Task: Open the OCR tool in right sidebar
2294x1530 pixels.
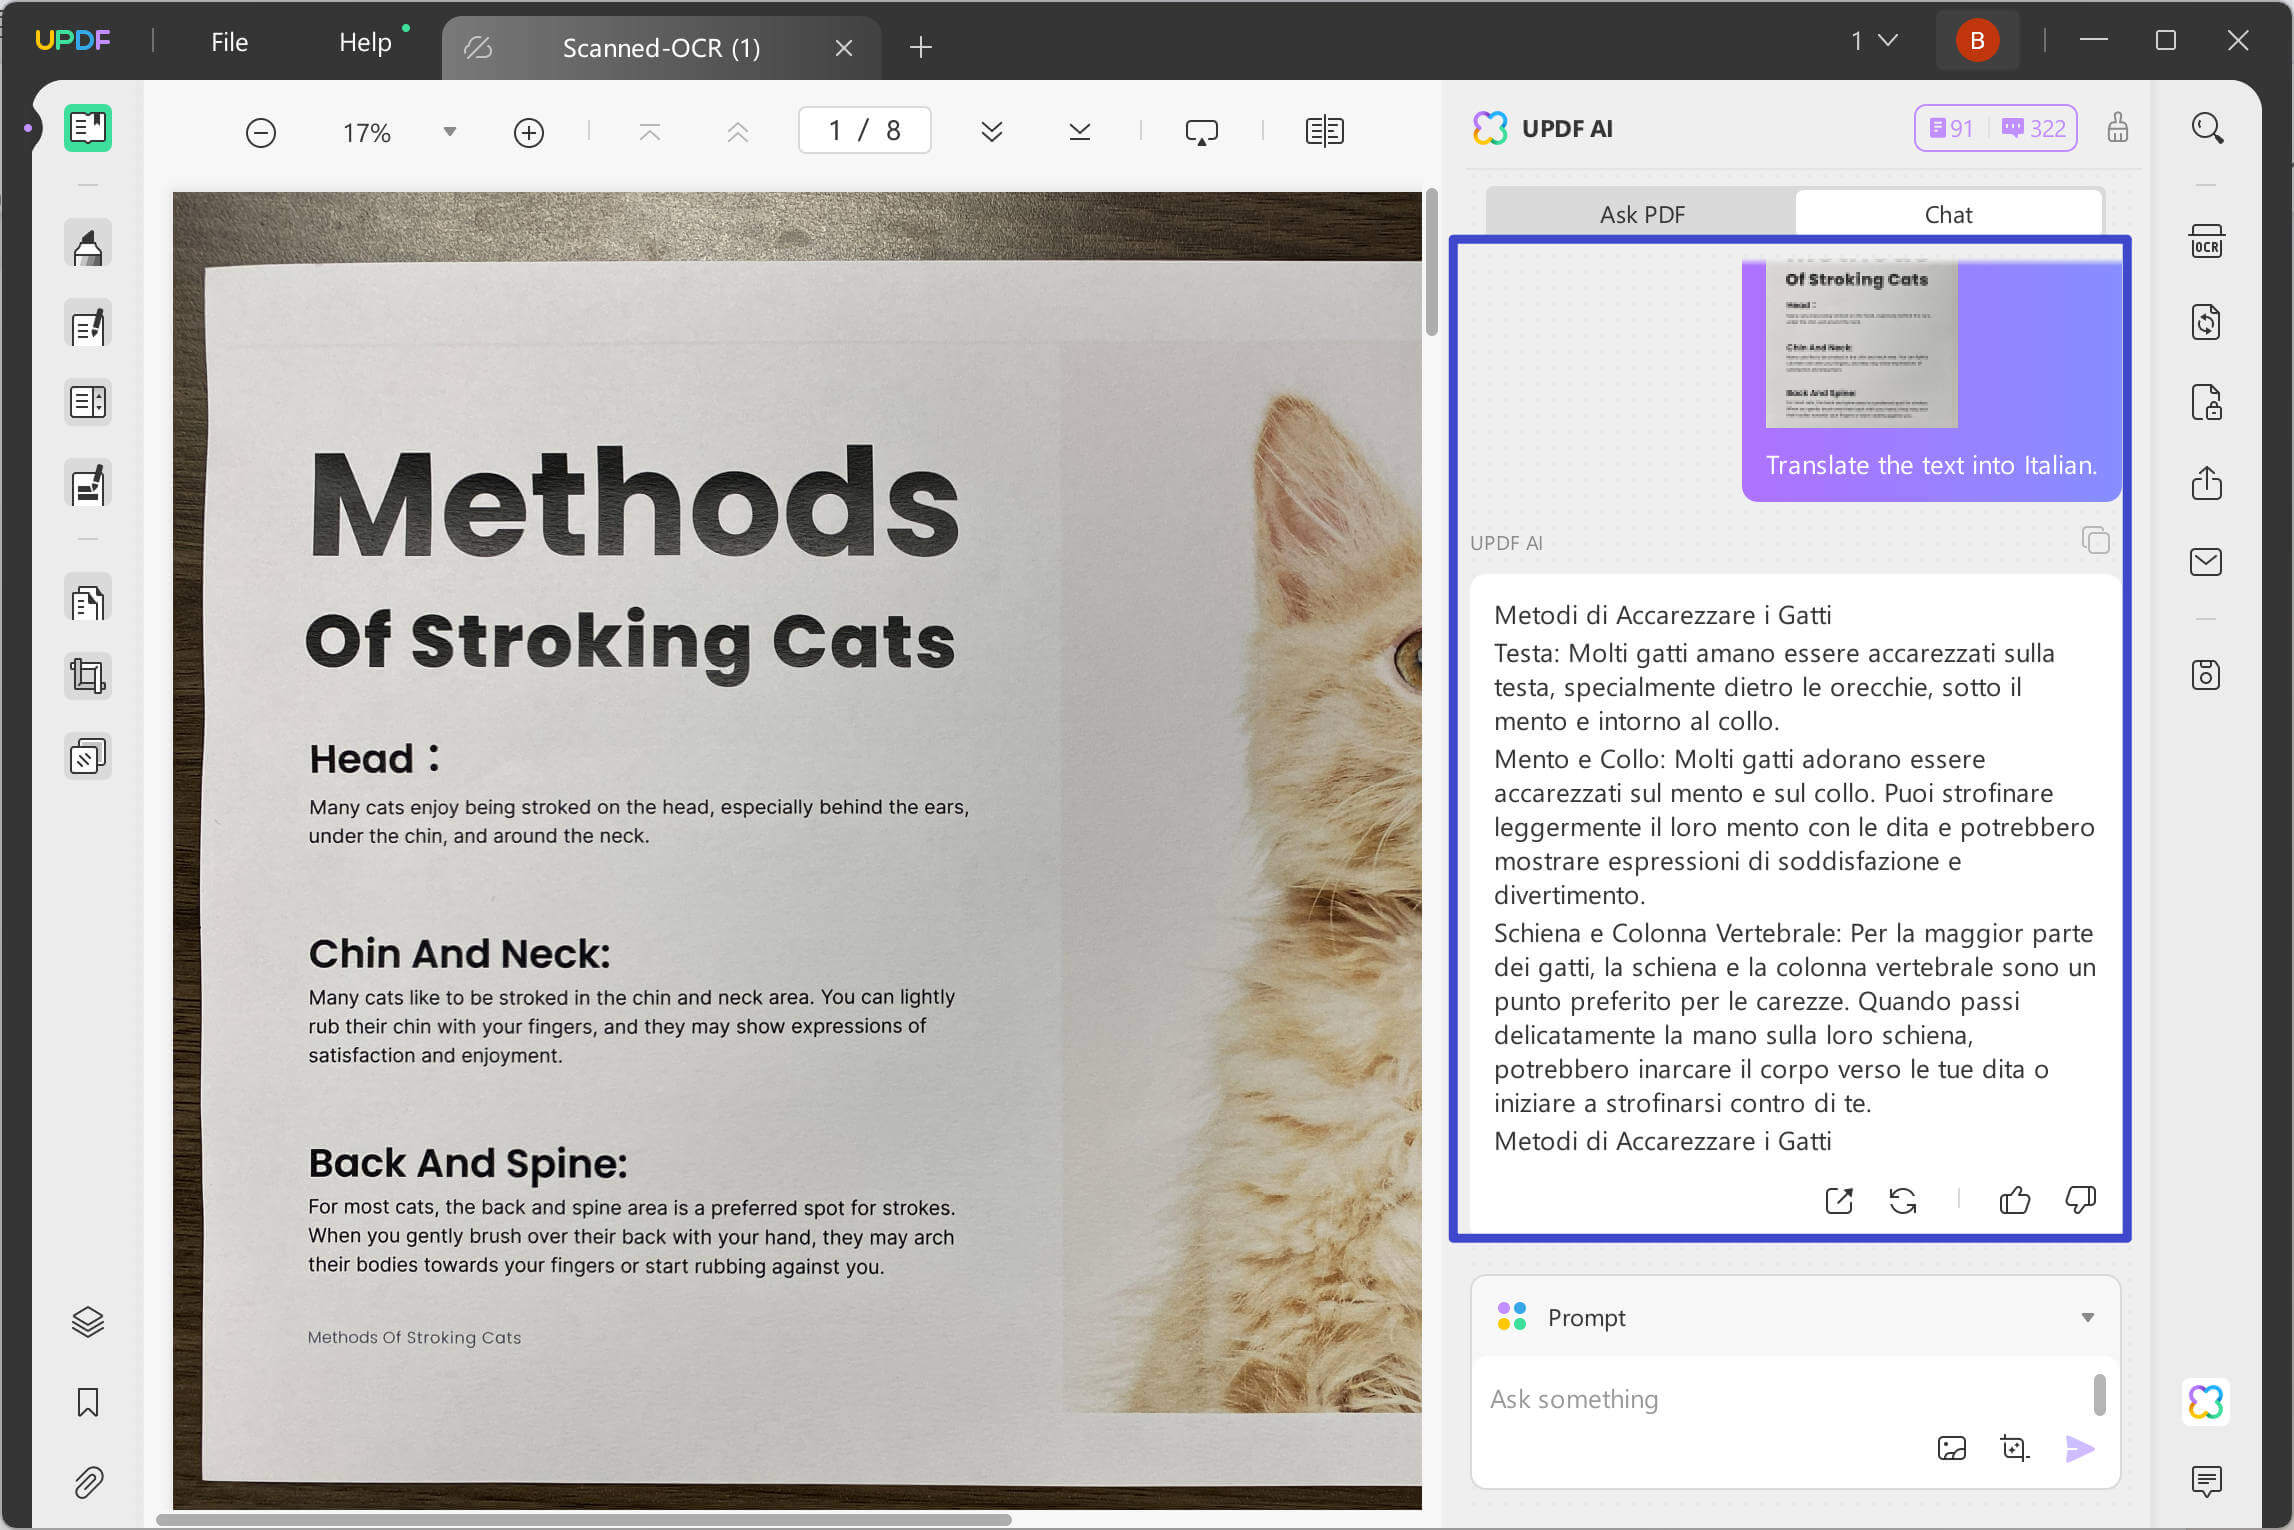Action: click(2206, 242)
